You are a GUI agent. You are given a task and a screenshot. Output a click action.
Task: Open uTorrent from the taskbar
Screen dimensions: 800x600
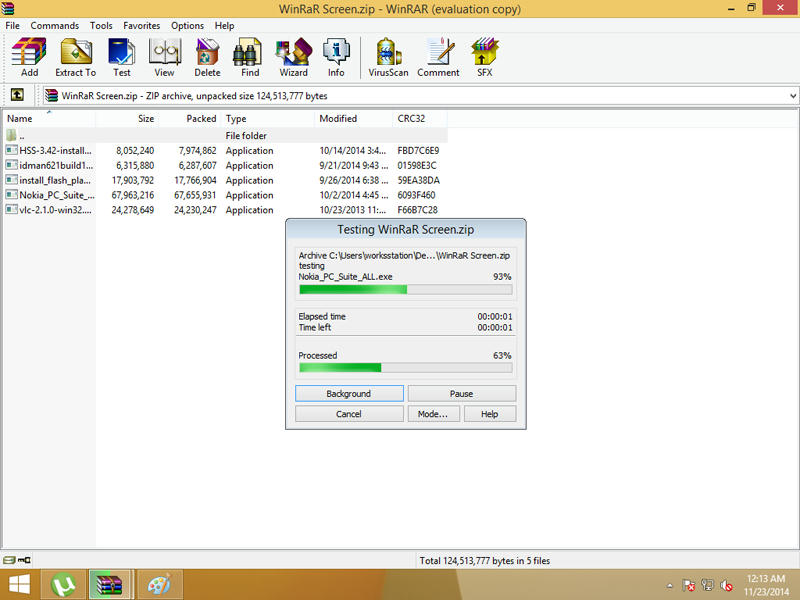coord(63,585)
